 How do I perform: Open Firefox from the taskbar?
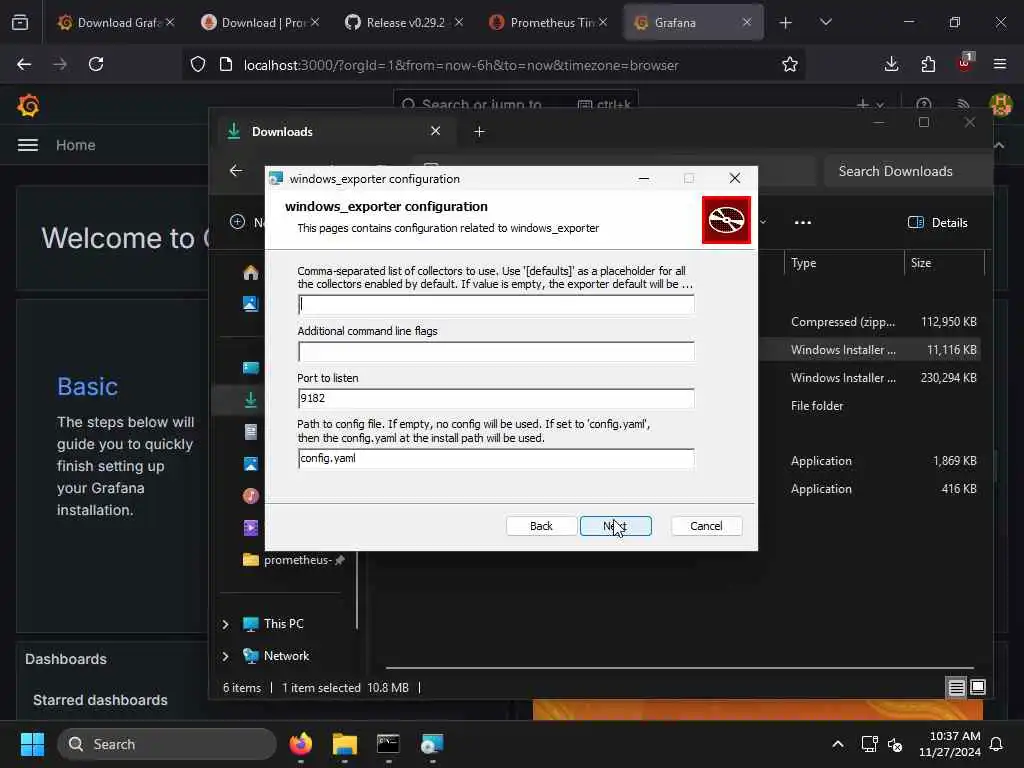[300, 744]
